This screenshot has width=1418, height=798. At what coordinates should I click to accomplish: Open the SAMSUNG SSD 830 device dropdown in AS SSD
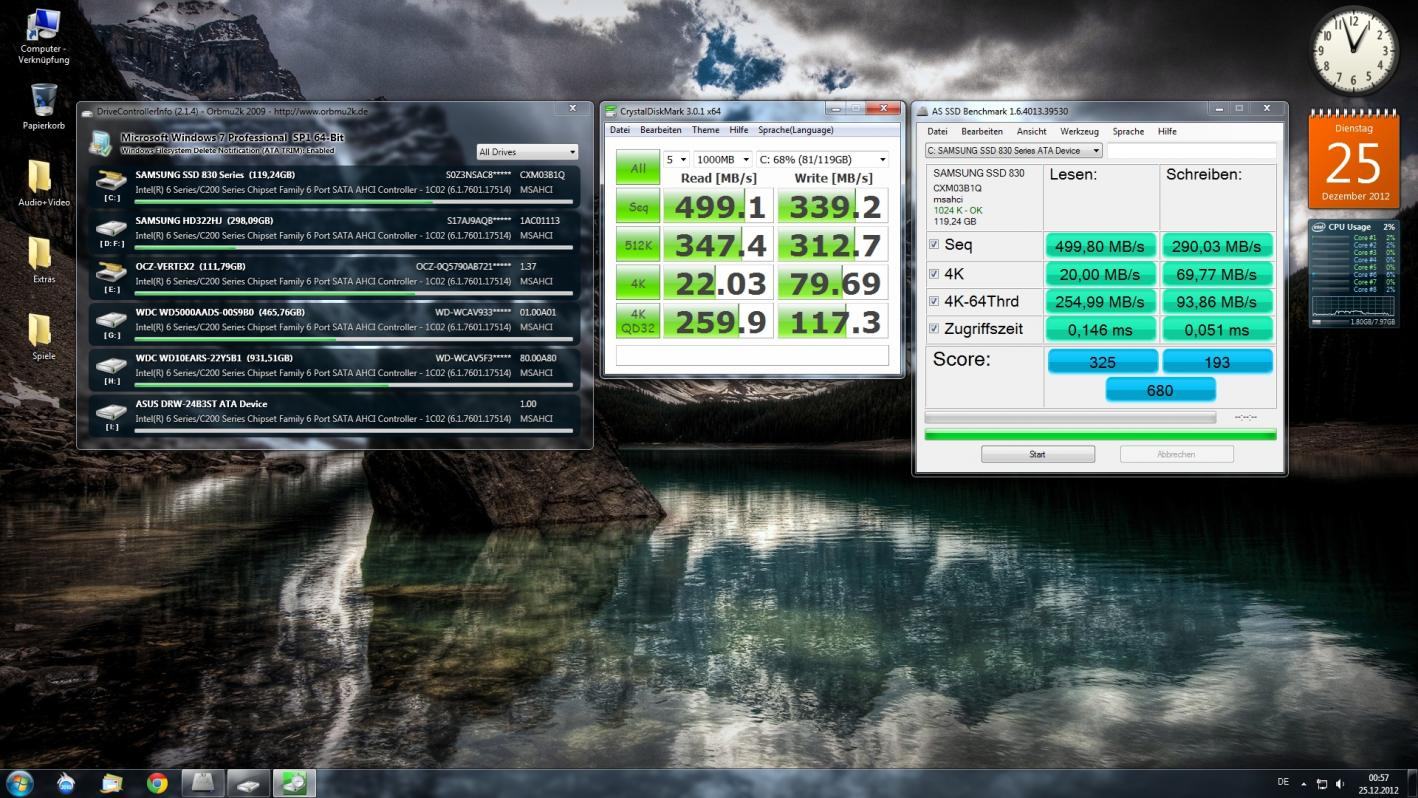tap(1014, 151)
